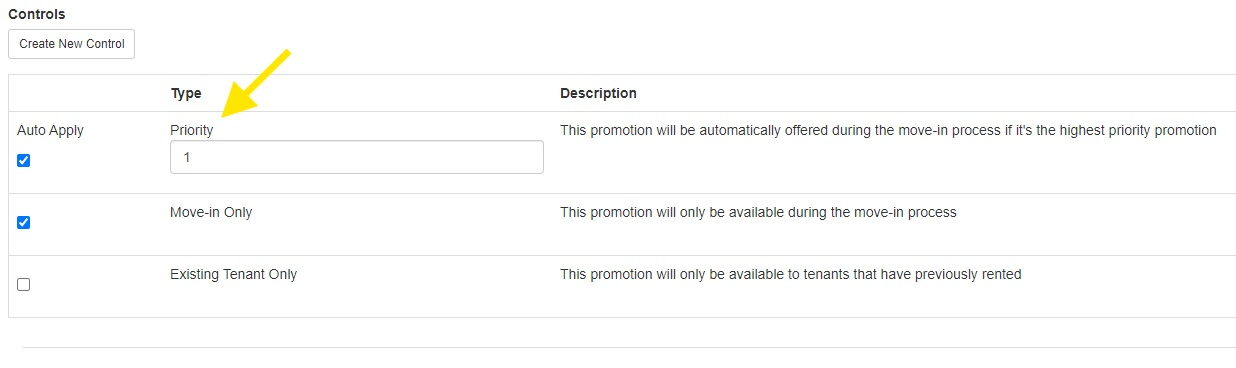The height and width of the screenshot is (368, 1236).
Task: Click the yellow arrow annotation
Action: (x=255, y=84)
